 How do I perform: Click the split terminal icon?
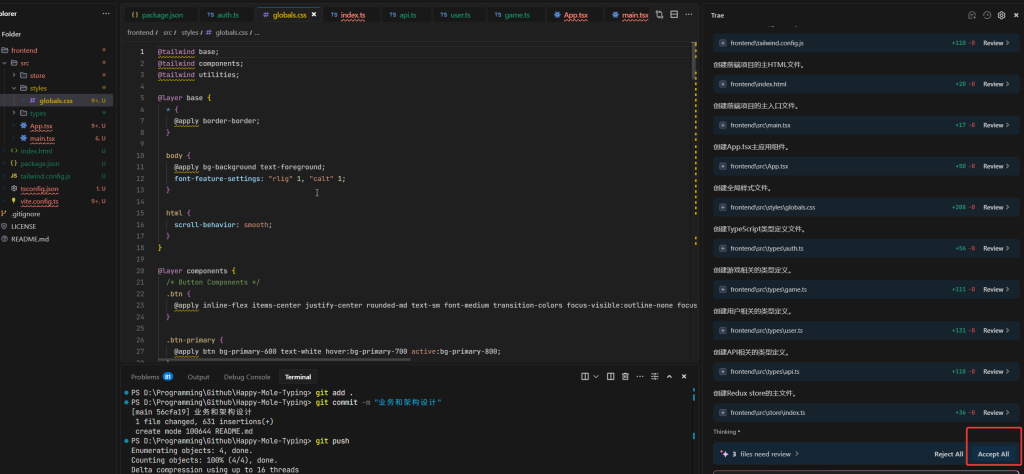[585, 377]
